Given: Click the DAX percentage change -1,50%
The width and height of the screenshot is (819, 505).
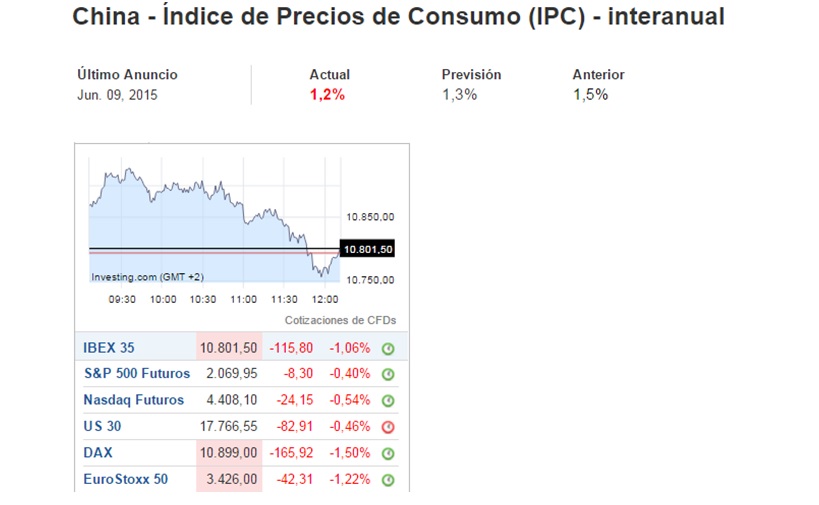Looking at the screenshot, I should pos(351,453).
